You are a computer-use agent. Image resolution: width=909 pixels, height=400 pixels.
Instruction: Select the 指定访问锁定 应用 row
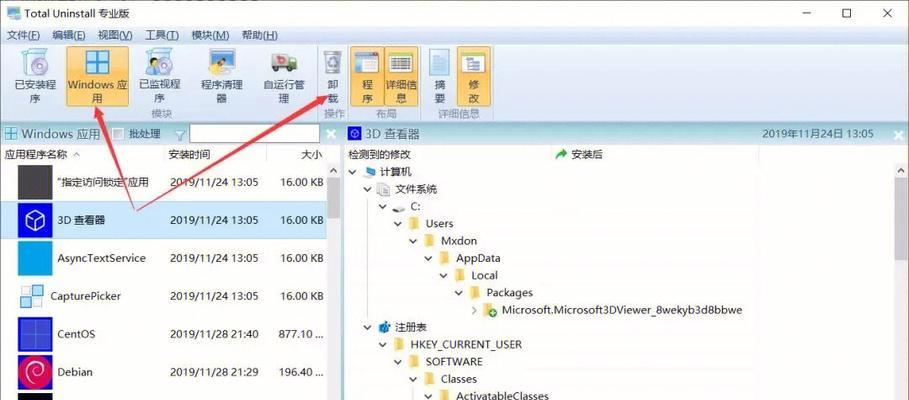point(163,182)
